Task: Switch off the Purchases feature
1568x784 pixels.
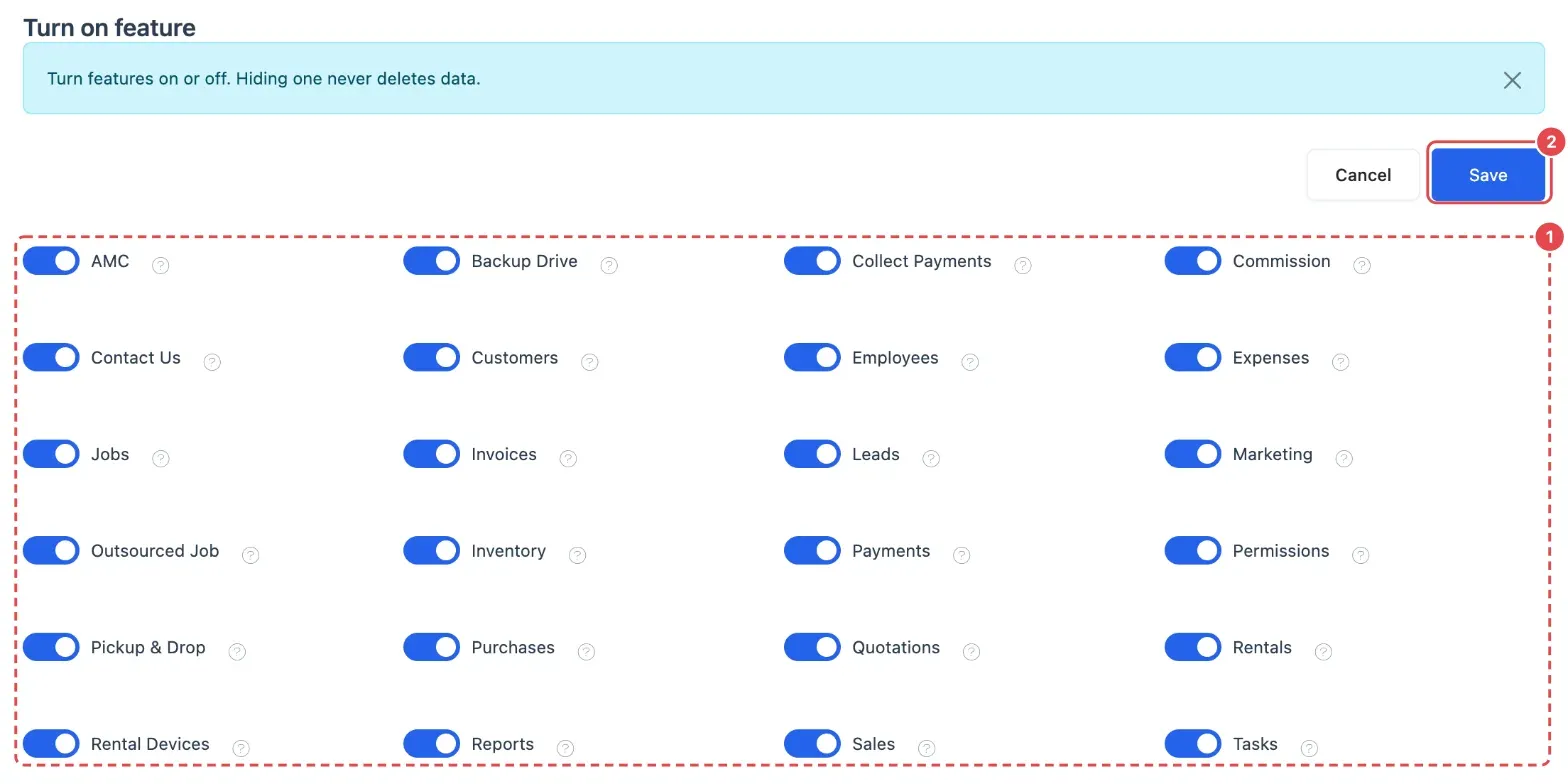Action: [x=432, y=647]
